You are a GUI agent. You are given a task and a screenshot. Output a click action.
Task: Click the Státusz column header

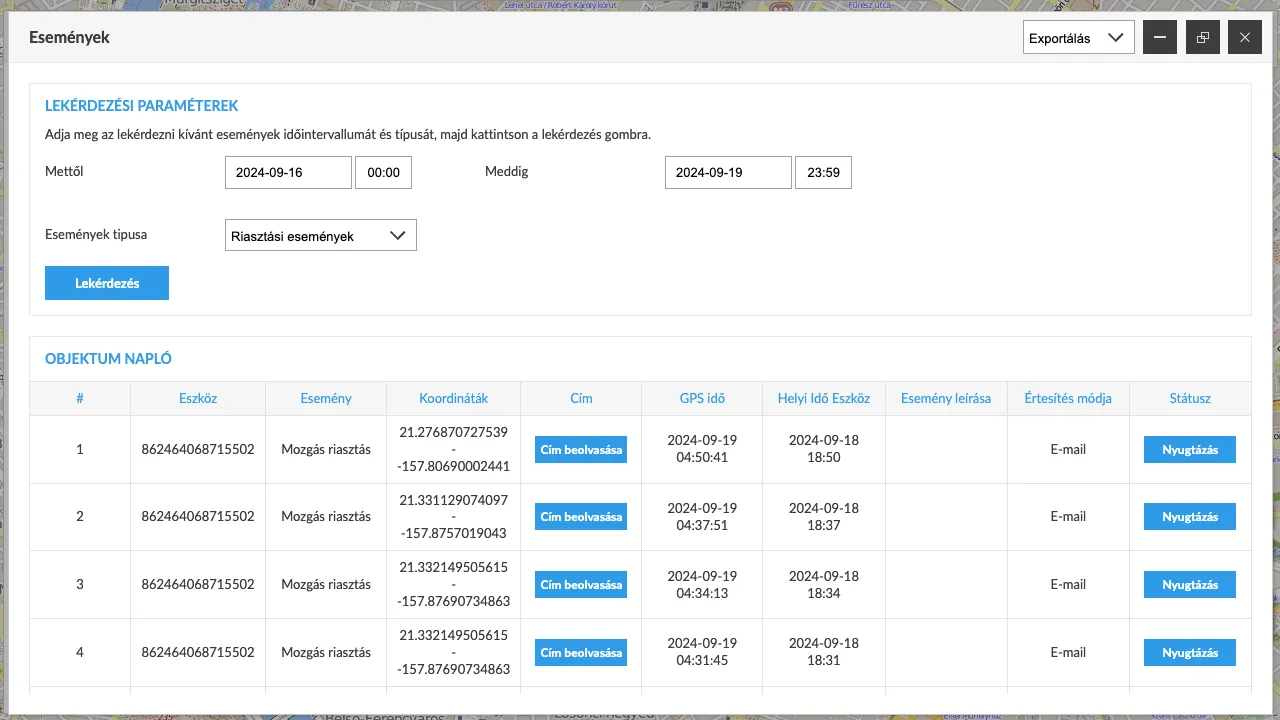1190,398
